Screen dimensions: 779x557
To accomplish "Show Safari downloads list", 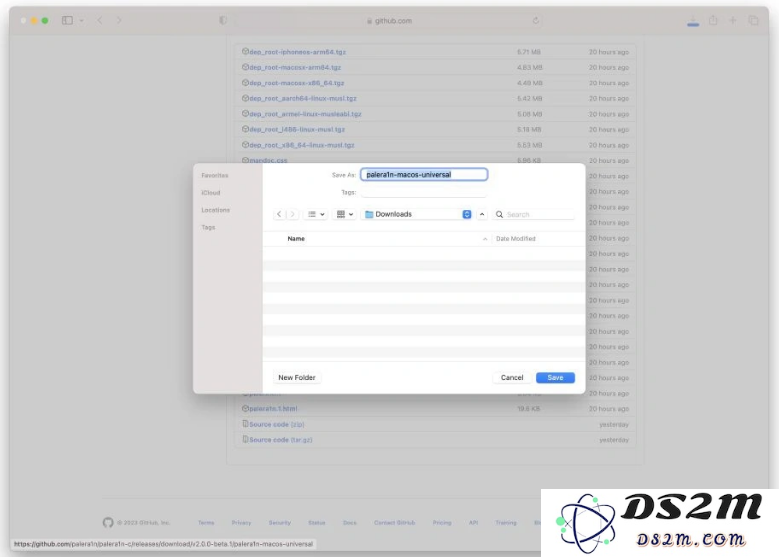I will (x=693, y=21).
